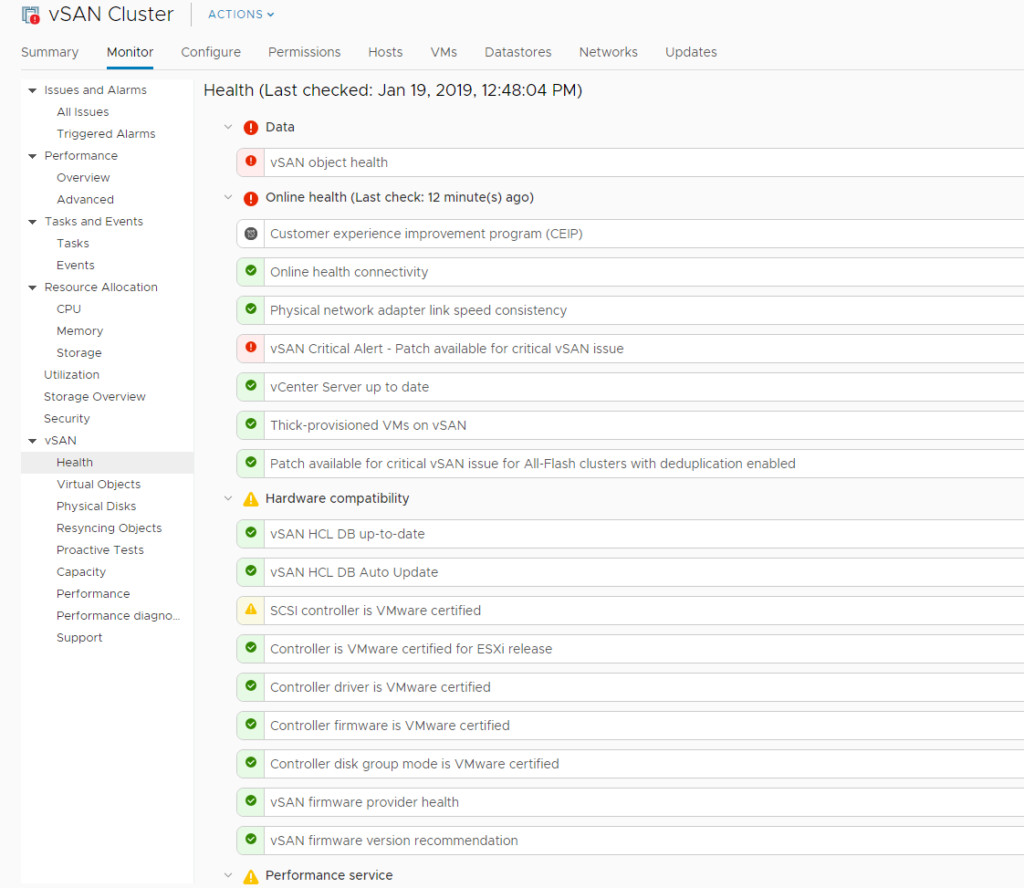Collapse the Online health group
This screenshot has width=1024, height=888.
[228, 197]
